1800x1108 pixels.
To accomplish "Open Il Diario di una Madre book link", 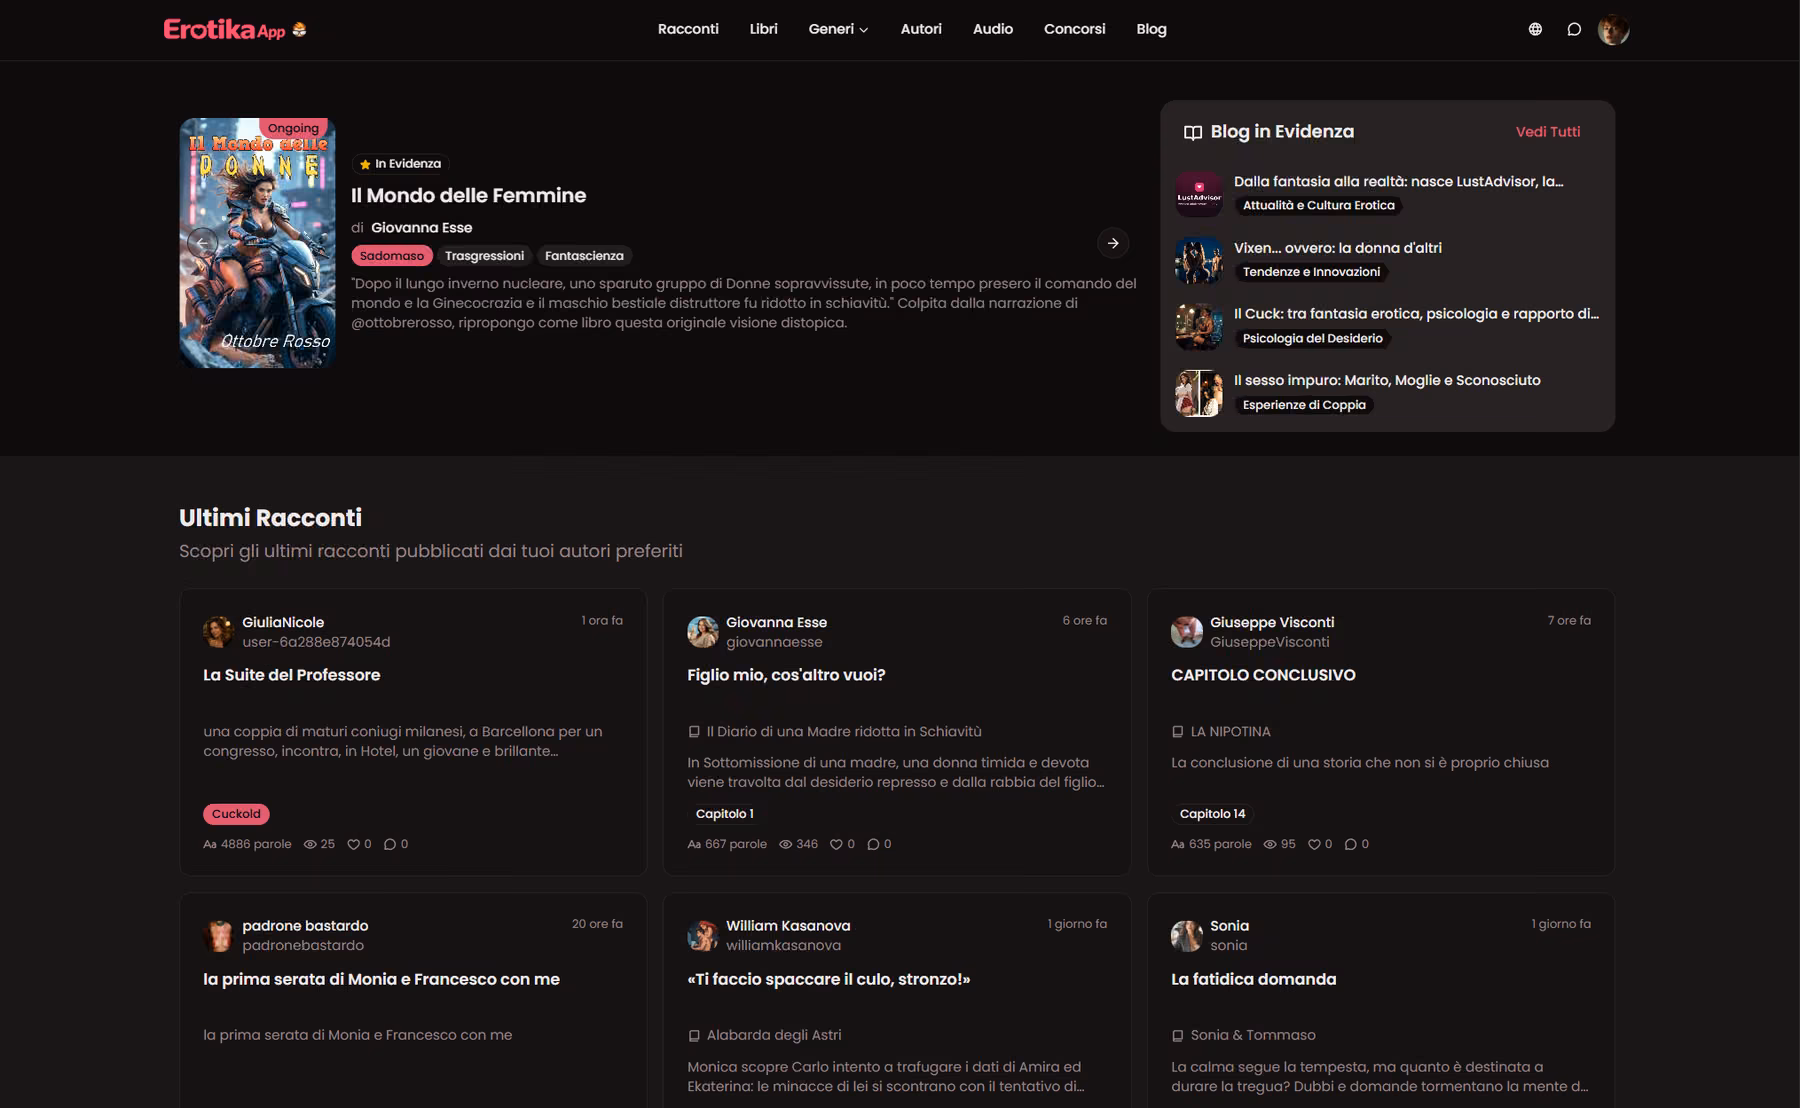I will point(843,732).
